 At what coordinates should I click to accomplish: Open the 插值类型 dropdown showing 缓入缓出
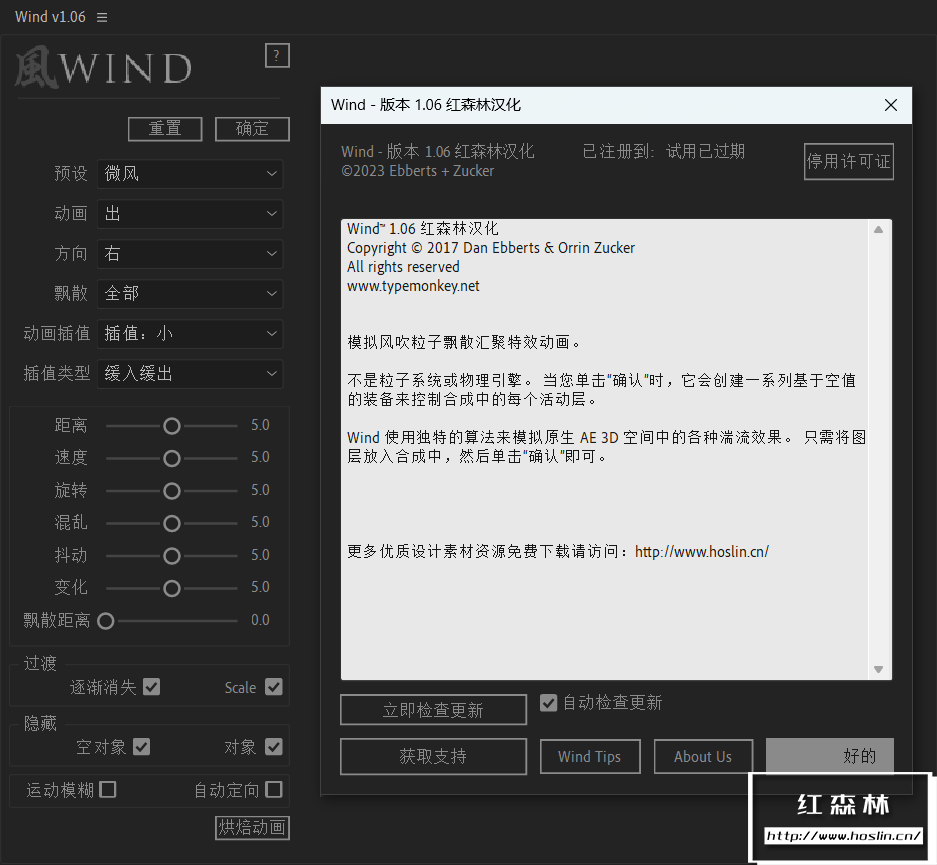pyautogui.click(x=190, y=374)
